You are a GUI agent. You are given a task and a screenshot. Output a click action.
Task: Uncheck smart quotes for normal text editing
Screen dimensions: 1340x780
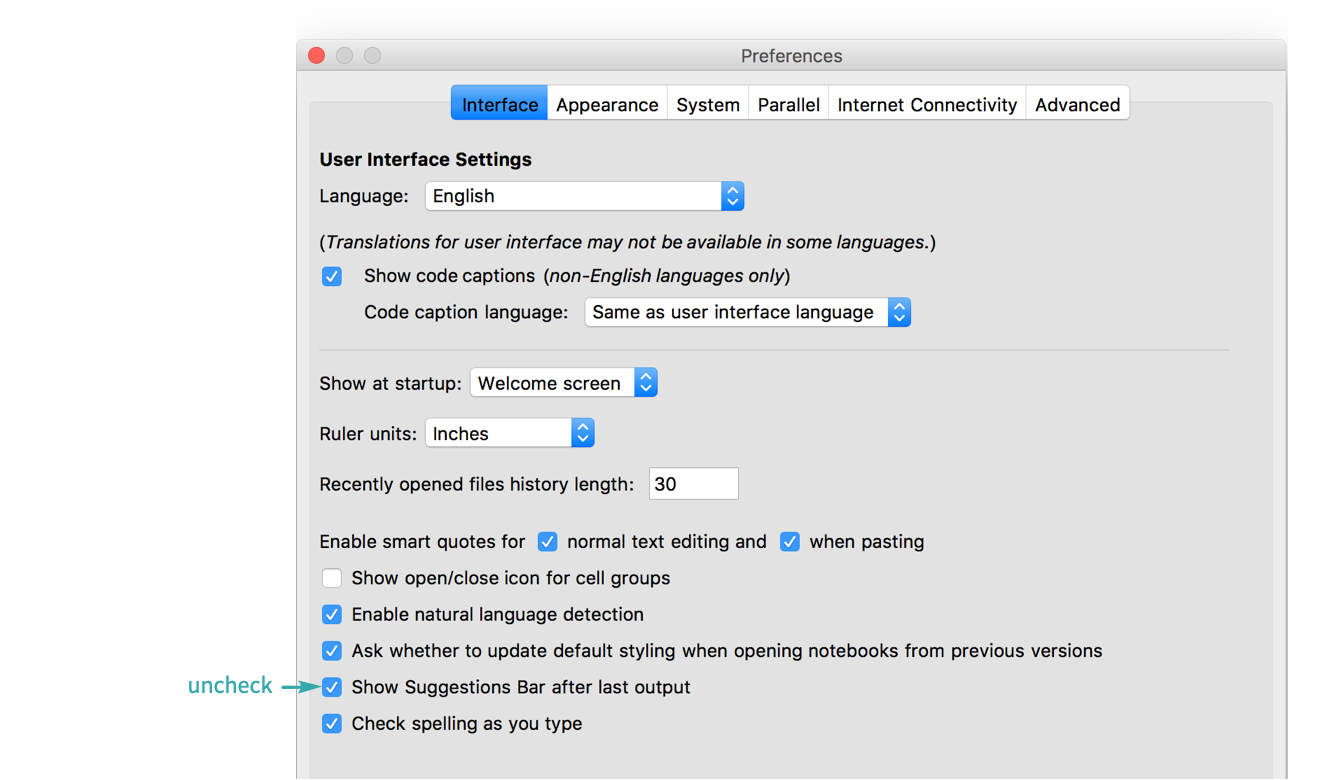click(547, 542)
